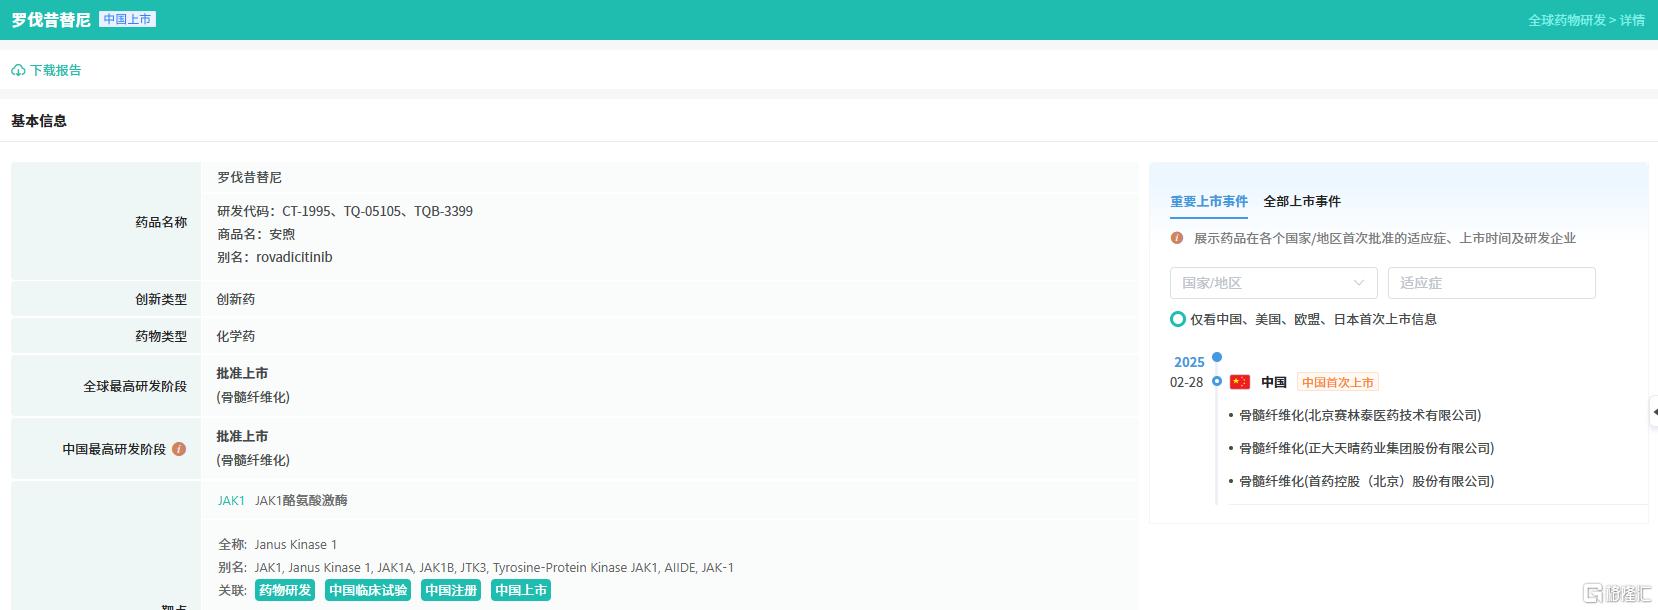This screenshot has width=1658, height=610.
Task: Click the 别名 list starting JAK1, Janus Kinase 1
Action: click(494, 567)
